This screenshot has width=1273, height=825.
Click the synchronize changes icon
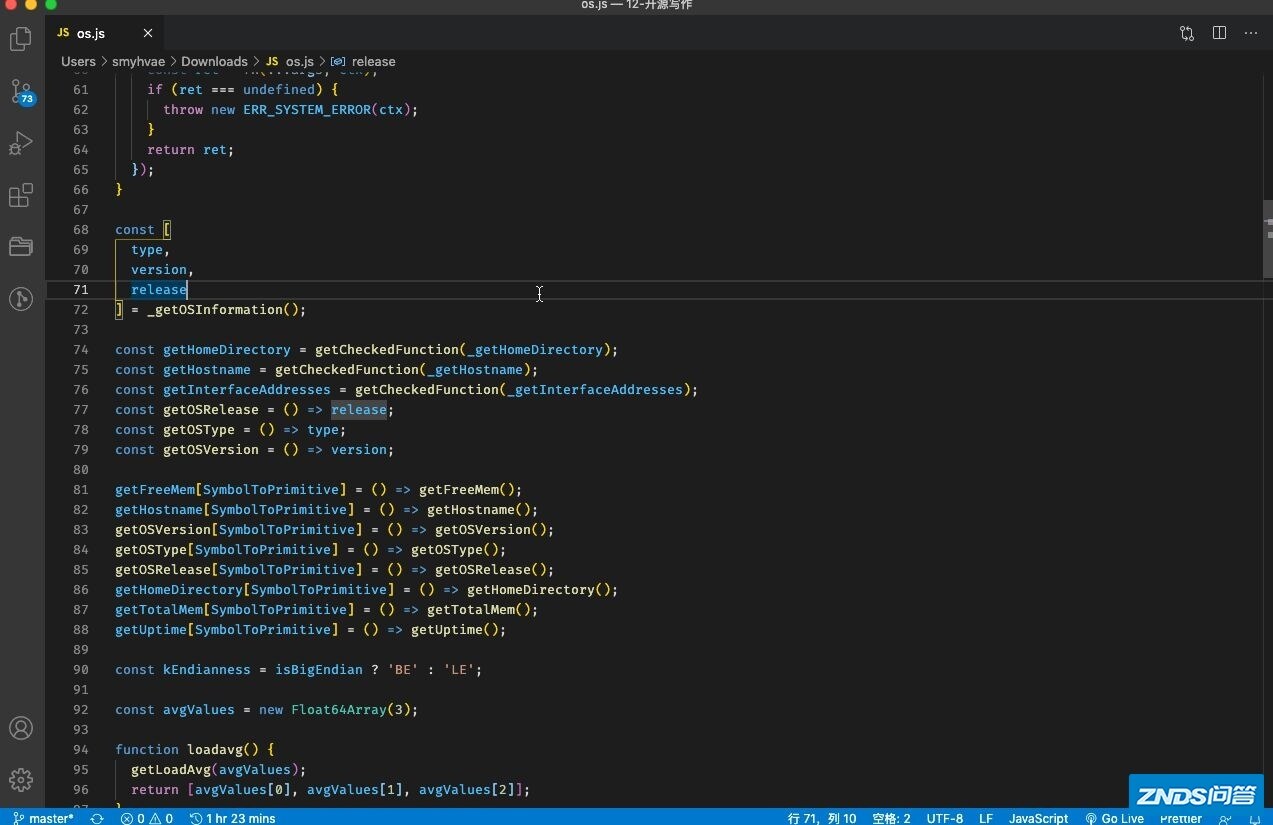click(x=97, y=818)
